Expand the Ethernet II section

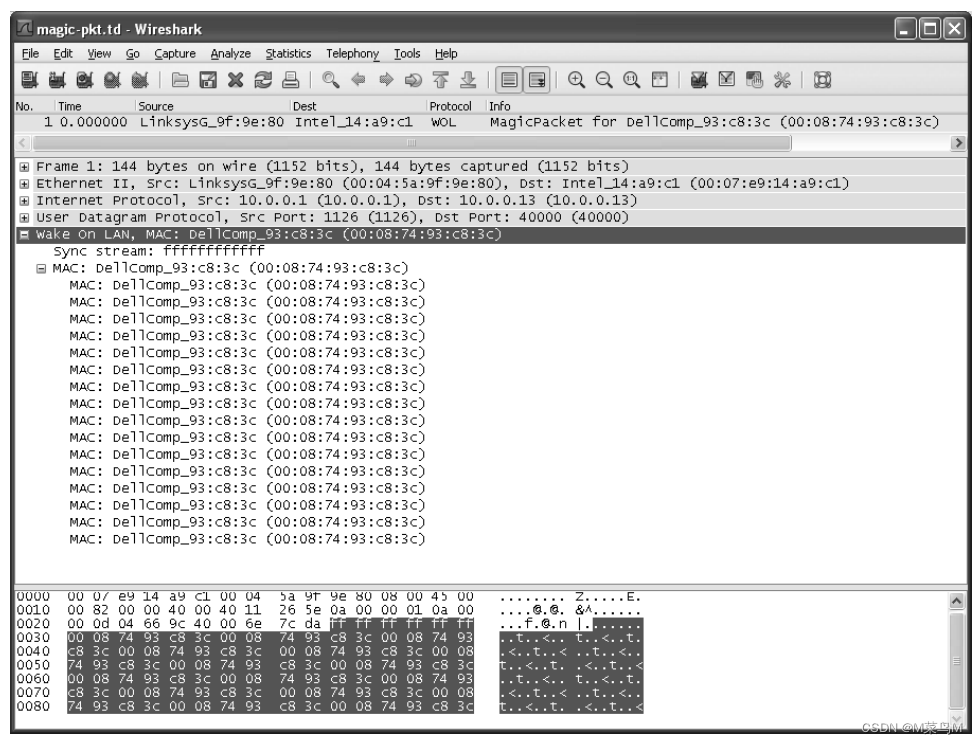(24, 184)
